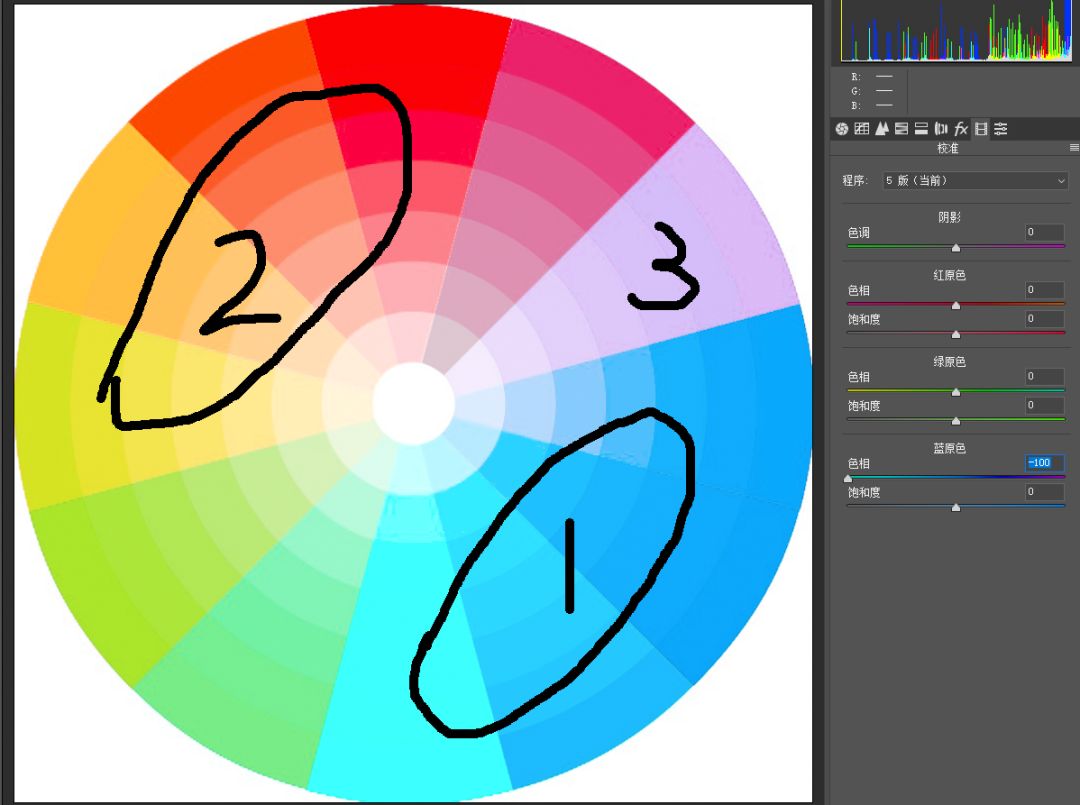Open the fx Effects tab icon
Screen dimensions: 1080x805
(x=961, y=129)
